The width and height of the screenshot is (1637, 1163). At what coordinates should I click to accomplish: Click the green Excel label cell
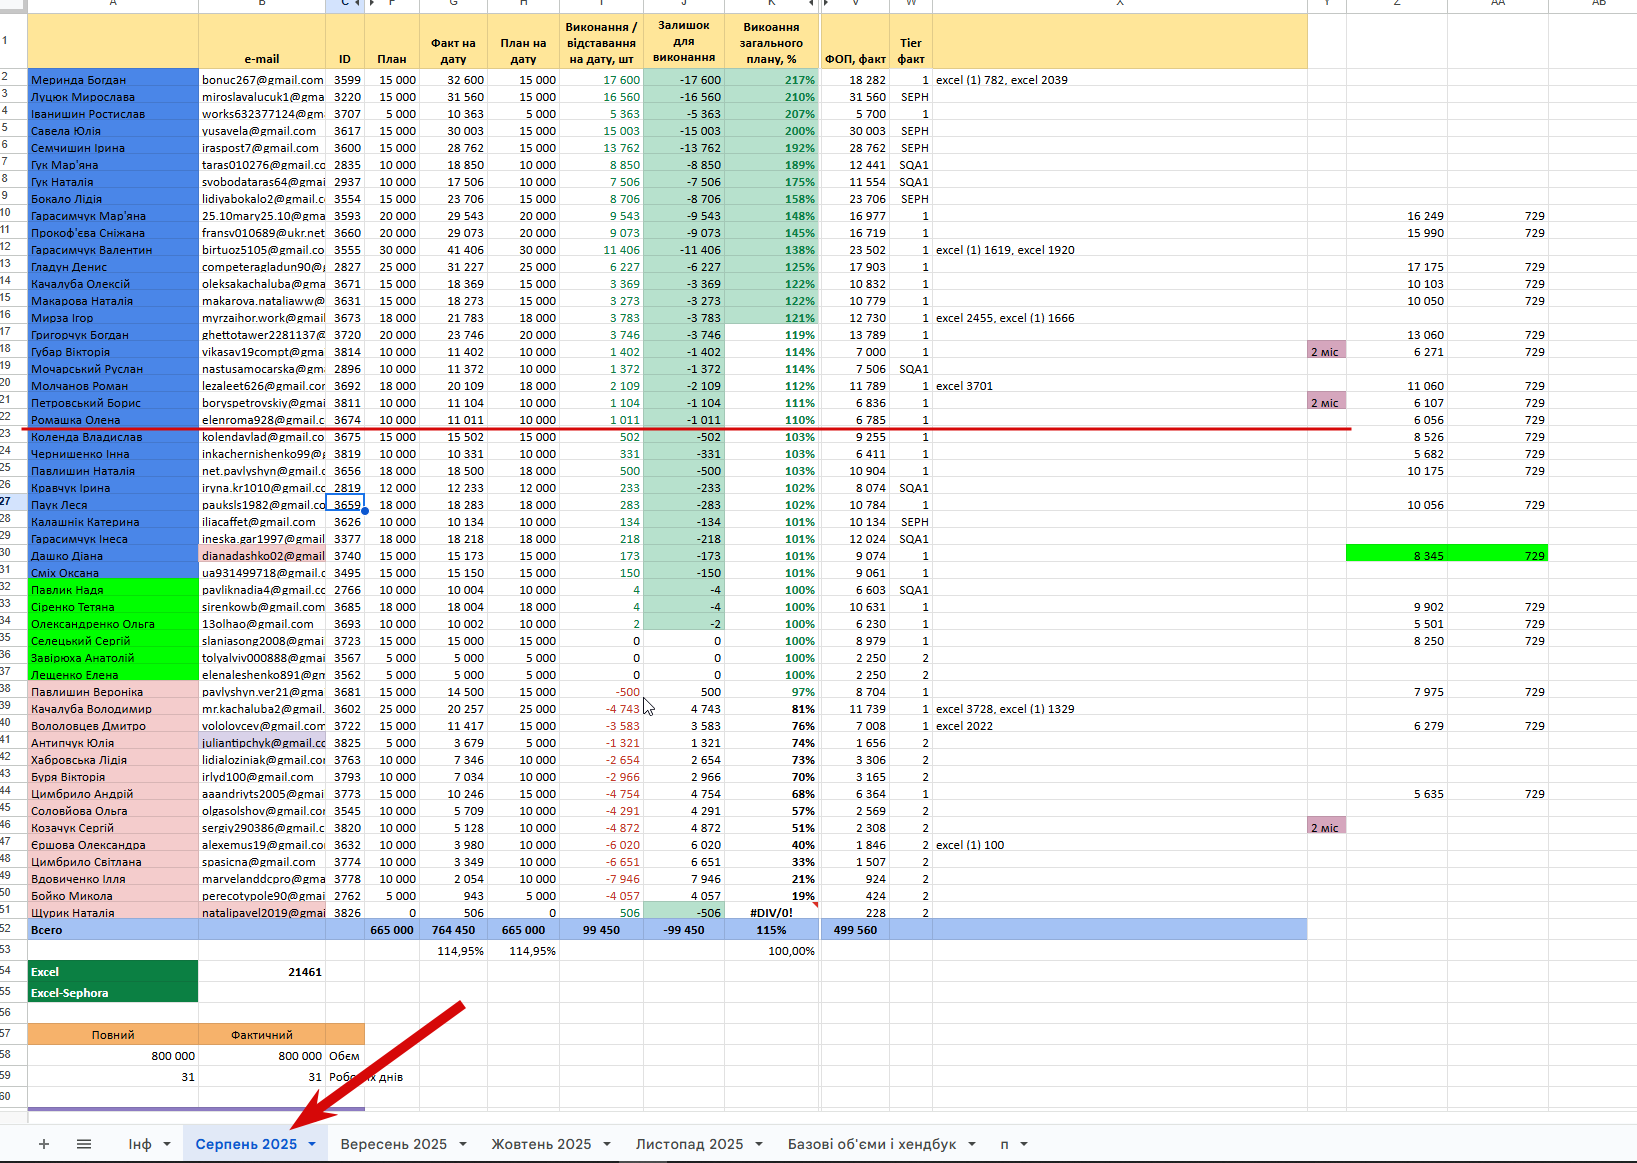click(113, 972)
